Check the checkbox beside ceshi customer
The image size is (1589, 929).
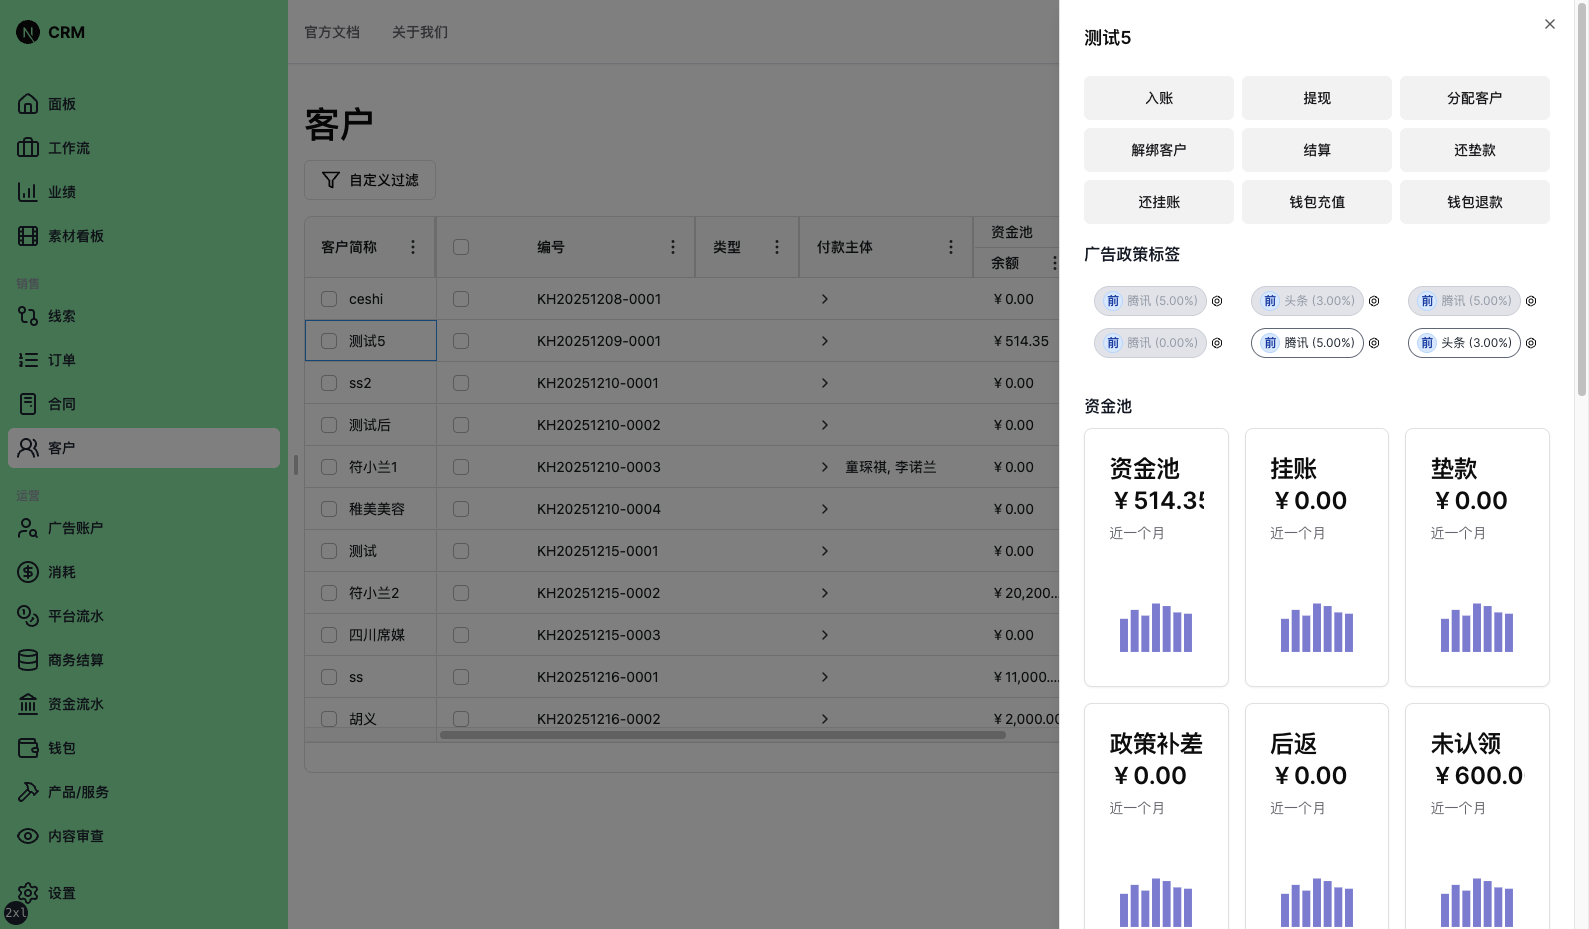point(329,299)
